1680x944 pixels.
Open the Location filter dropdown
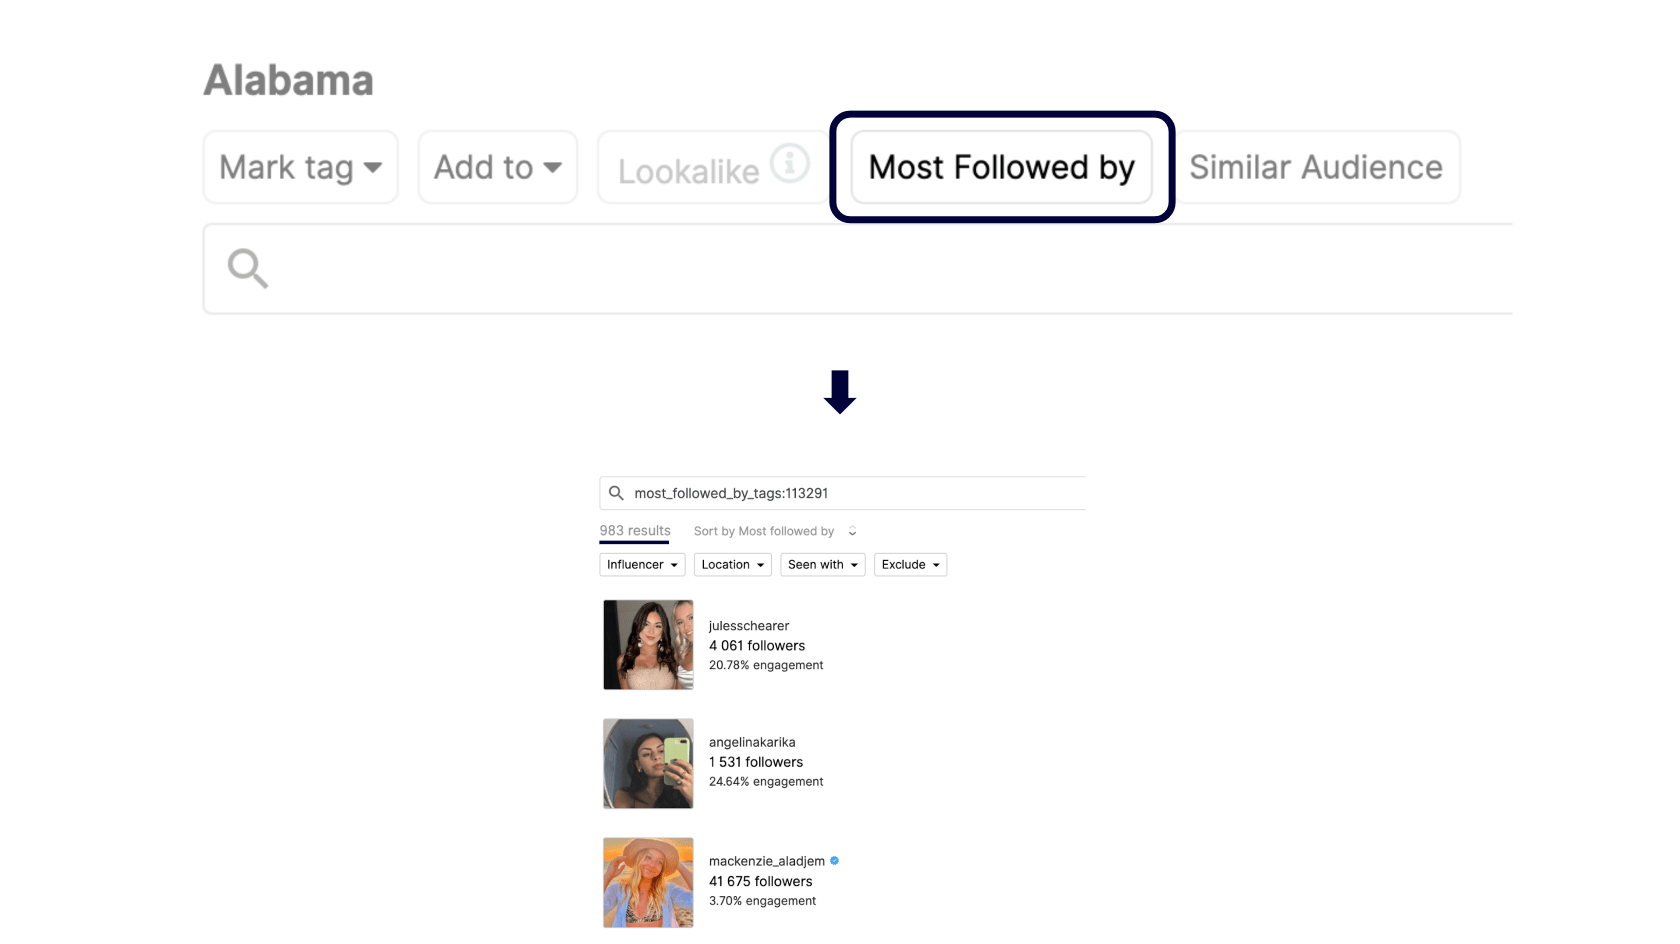click(733, 565)
